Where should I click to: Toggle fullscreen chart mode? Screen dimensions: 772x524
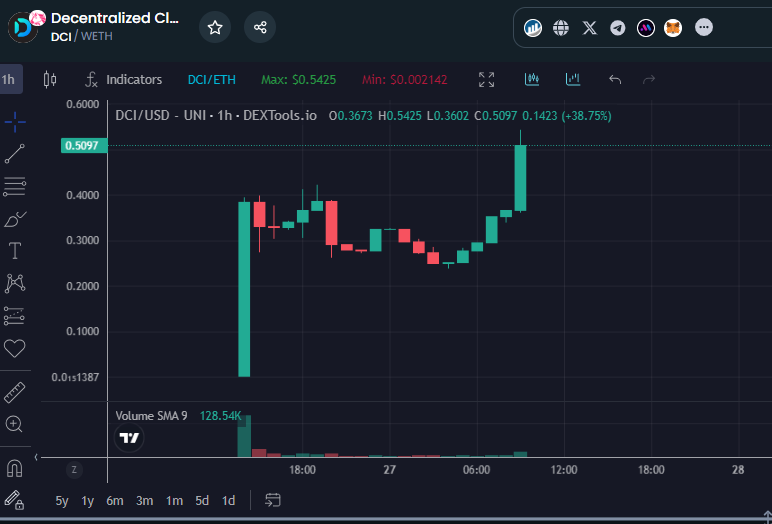tap(486, 79)
